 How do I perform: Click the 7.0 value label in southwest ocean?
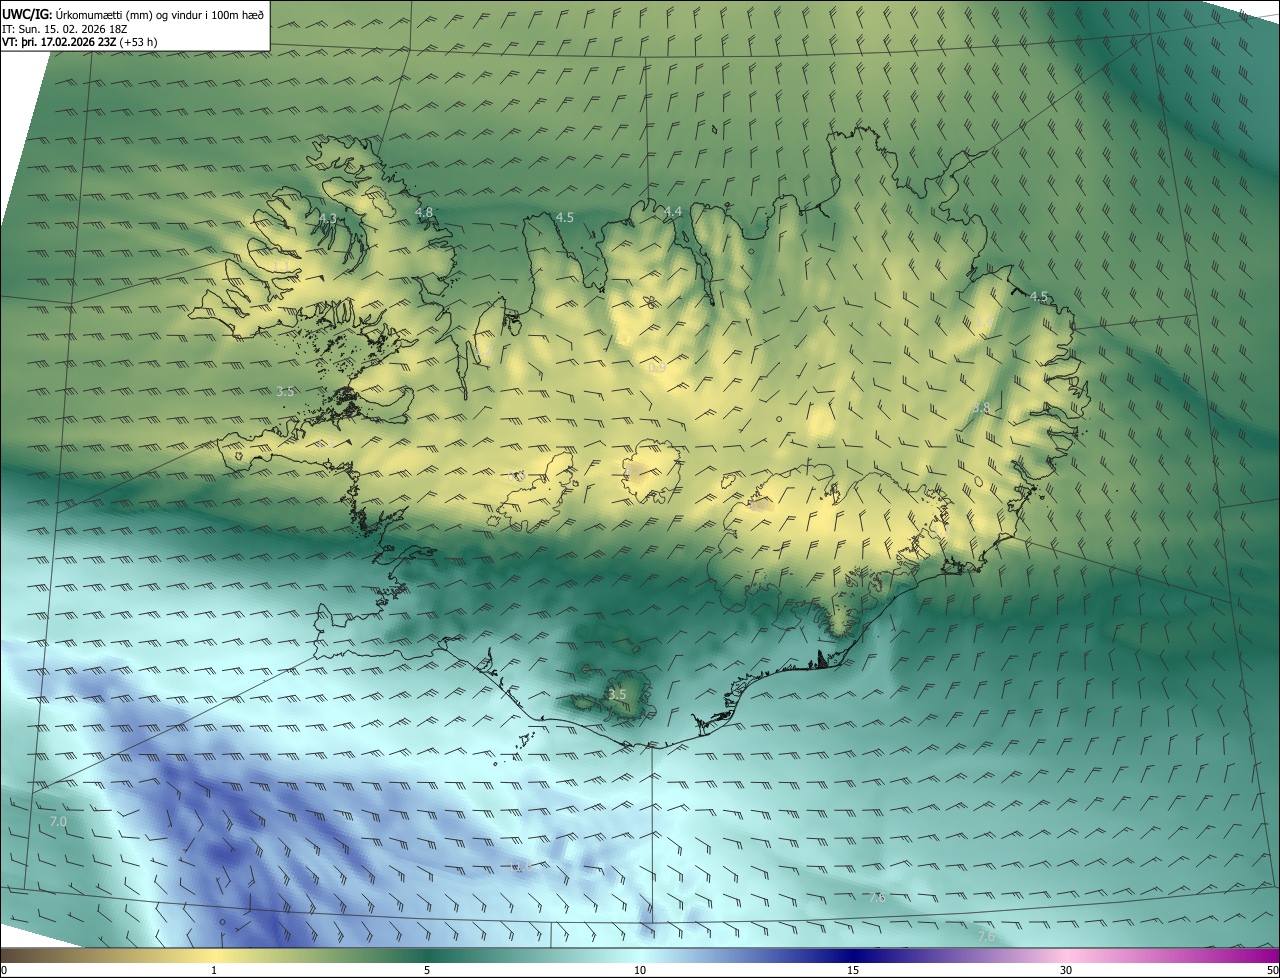57,821
